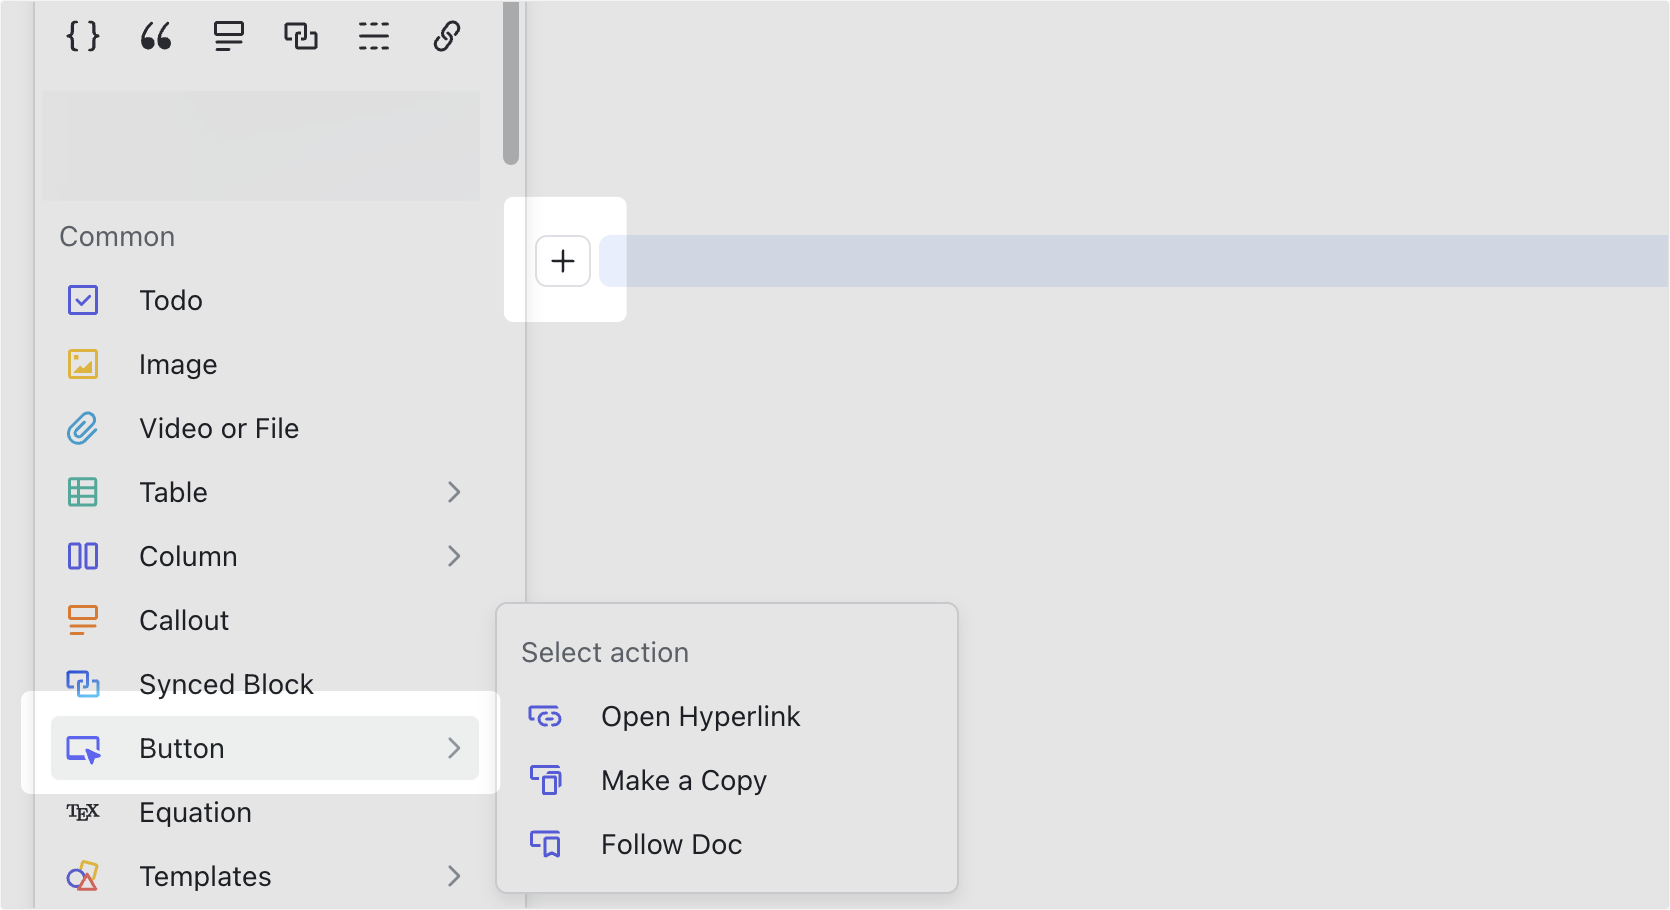Expand the Button submenu chevron
The height and width of the screenshot is (910, 1670).
[454, 748]
